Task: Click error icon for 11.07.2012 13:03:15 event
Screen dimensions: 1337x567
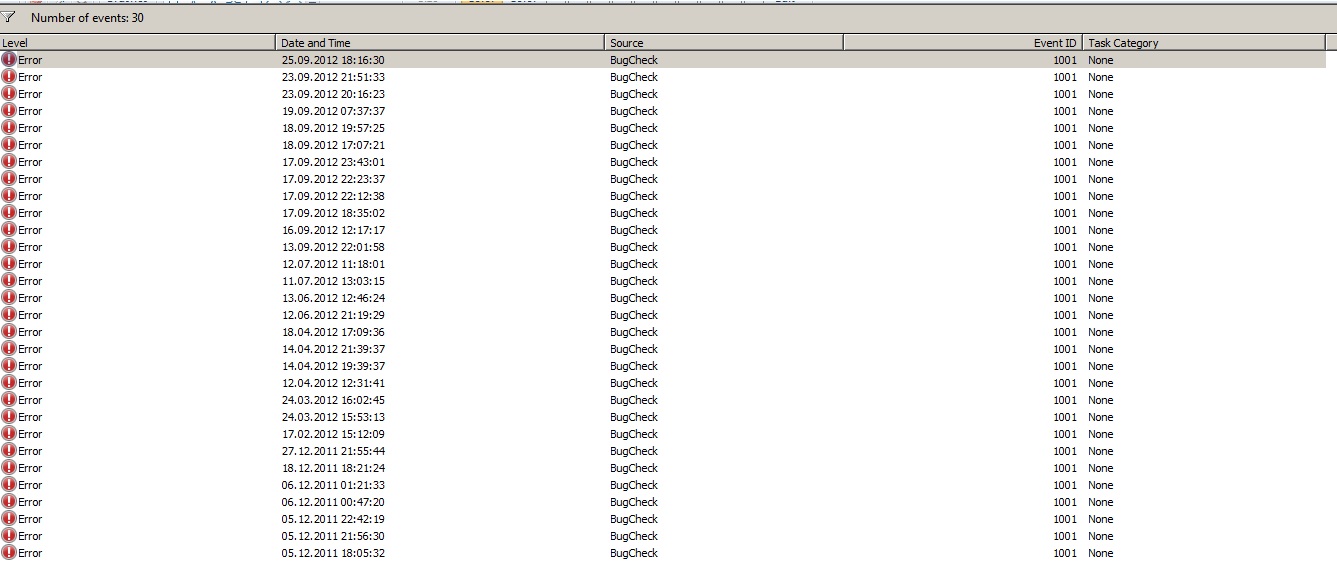Action: coord(9,281)
